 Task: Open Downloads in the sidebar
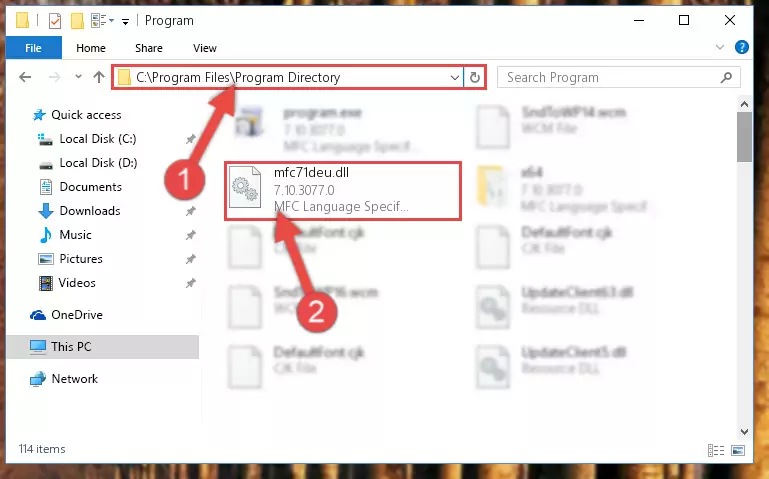point(90,211)
